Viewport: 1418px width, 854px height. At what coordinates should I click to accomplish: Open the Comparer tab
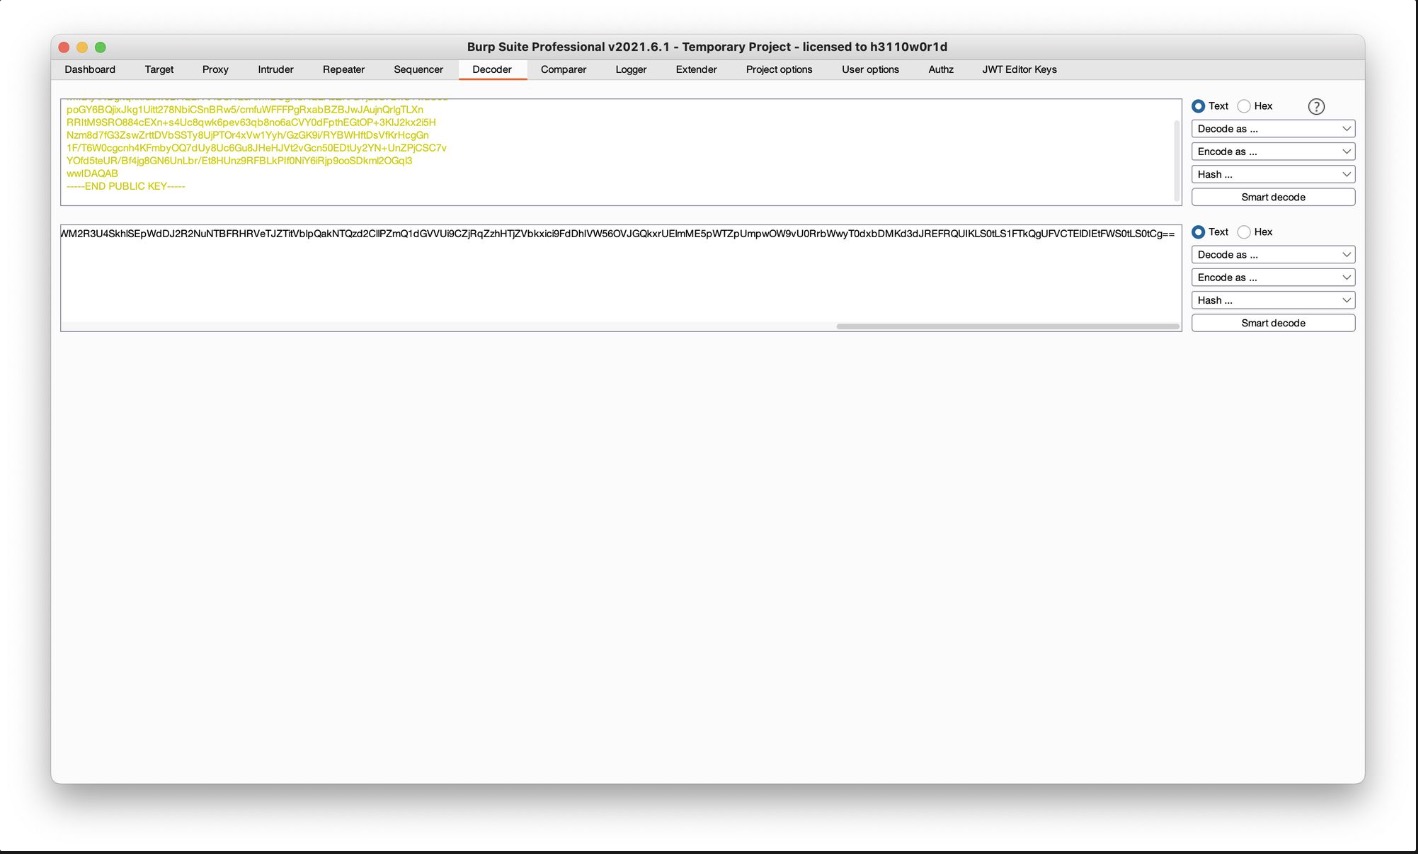tap(564, 70)
